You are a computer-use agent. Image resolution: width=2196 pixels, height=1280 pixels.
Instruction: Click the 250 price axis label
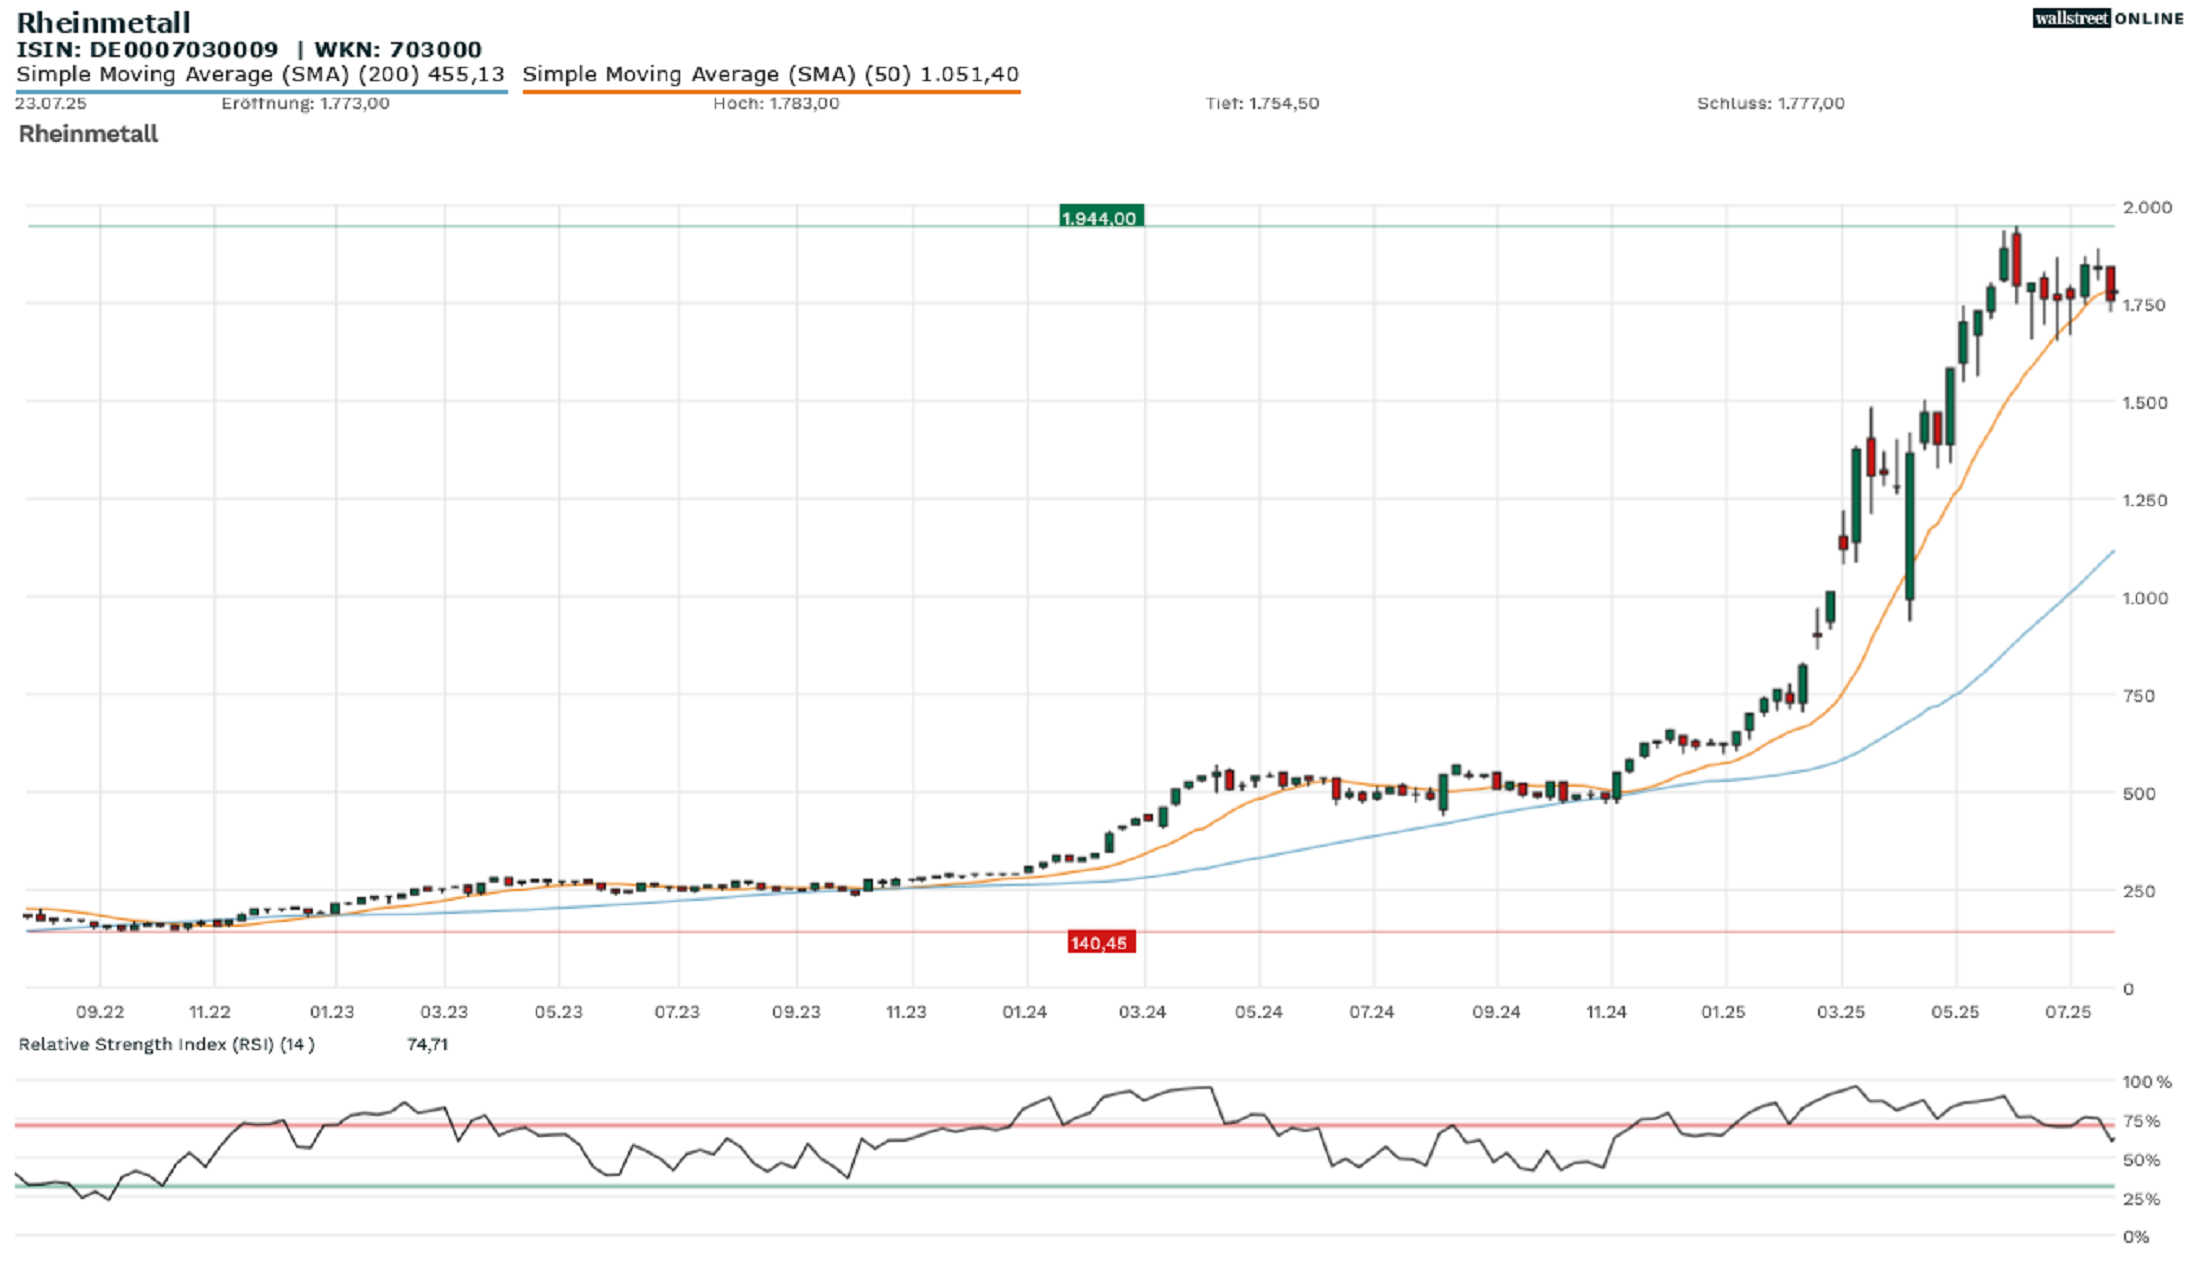(2139, 891)
